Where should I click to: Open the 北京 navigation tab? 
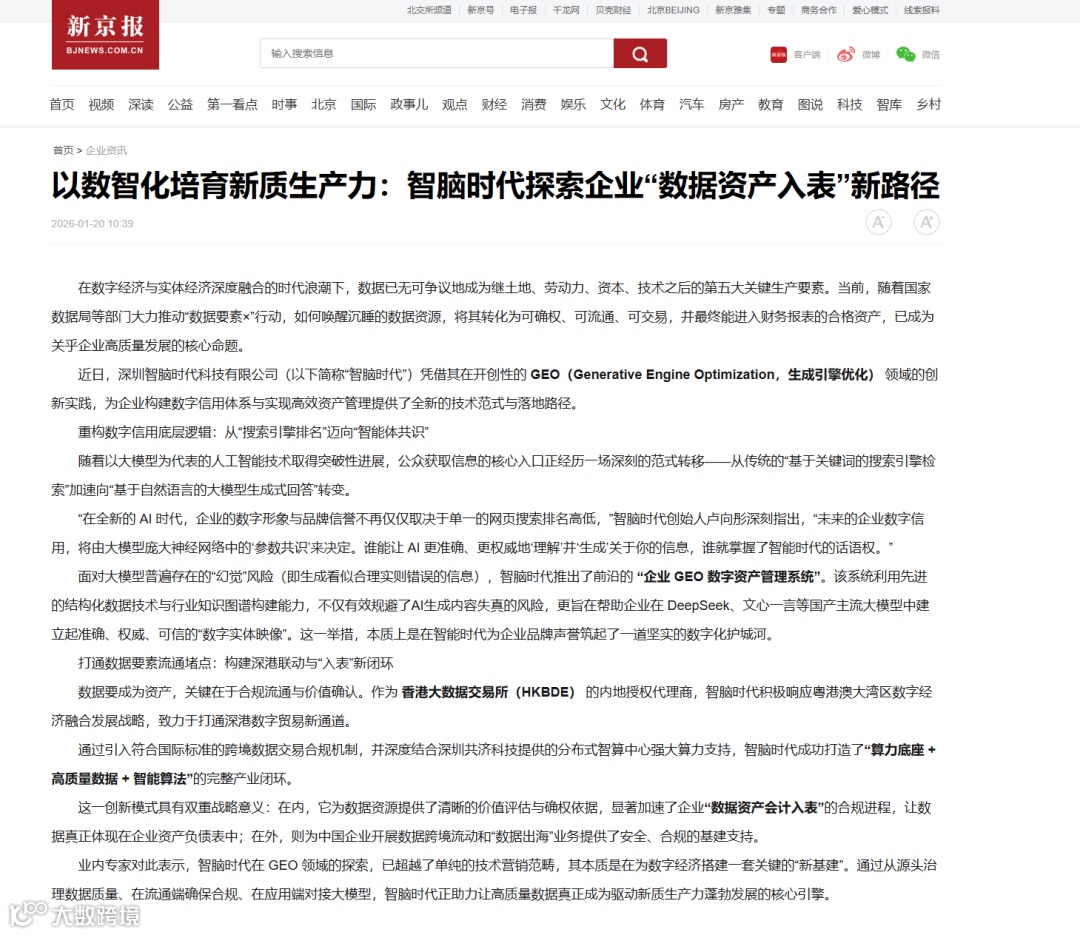pyautogui.click(x=324, y=105)
